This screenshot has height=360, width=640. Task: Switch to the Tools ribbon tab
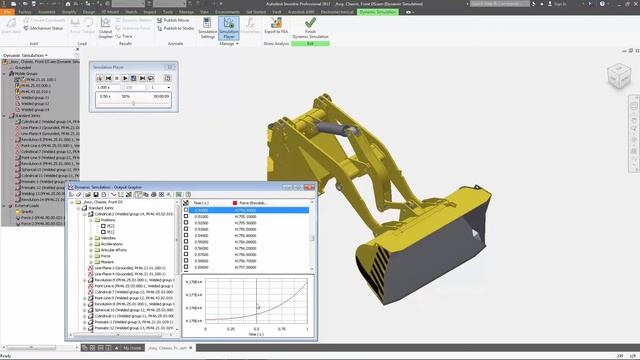[x=168, y=12]
